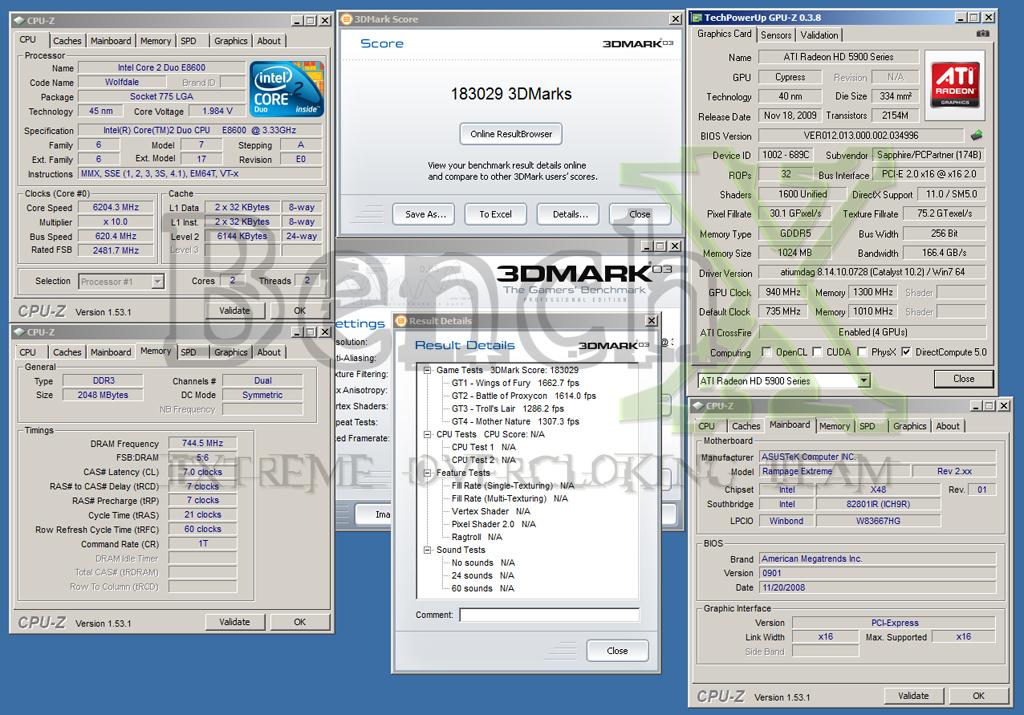Click Validate in Mainboard CPU-Z window

click(x=913, y=696)
